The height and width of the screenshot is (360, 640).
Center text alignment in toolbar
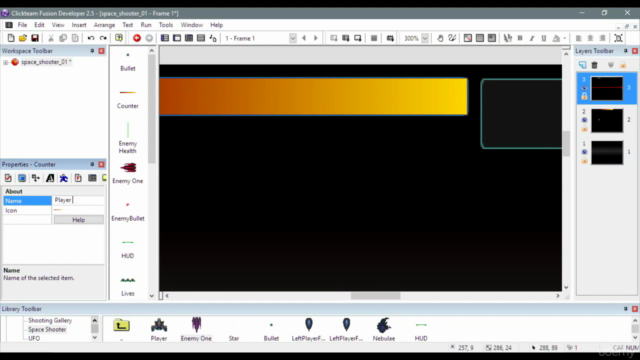pos(590,38)
